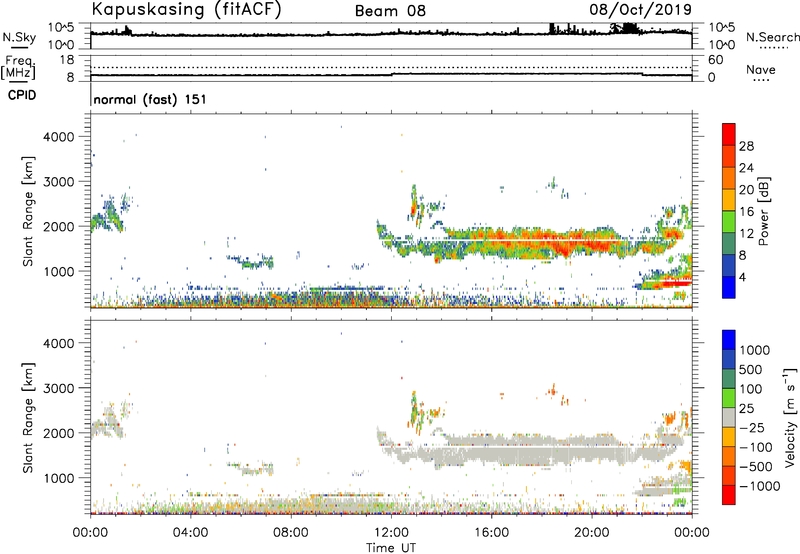
Task: Click "2000" on the velocity panel axis
Action: click(59, 433)
